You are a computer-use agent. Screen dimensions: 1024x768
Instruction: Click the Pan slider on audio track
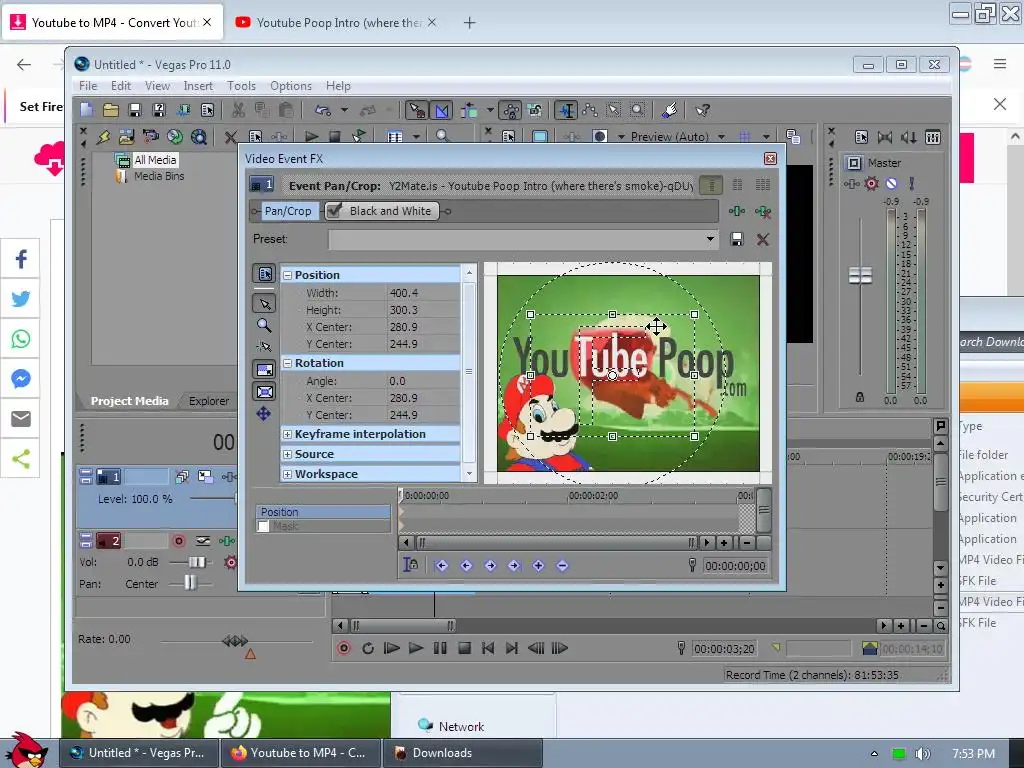click(190, 583)
